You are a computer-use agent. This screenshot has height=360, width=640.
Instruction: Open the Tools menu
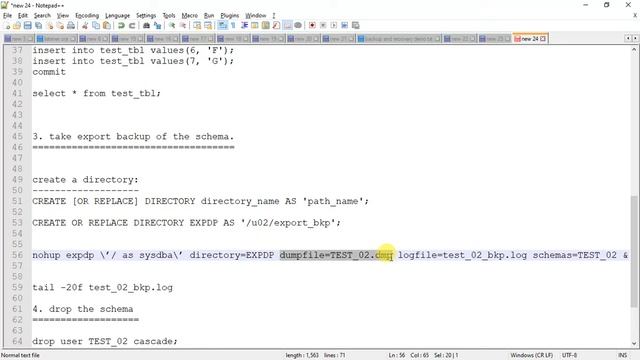tap(169, 16)
